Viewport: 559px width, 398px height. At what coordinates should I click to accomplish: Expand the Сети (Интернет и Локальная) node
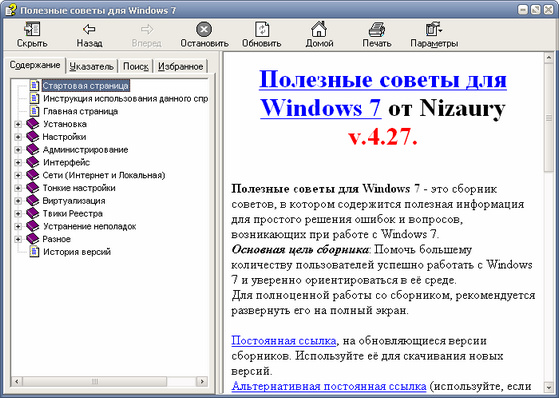click(x=17, y=175)
